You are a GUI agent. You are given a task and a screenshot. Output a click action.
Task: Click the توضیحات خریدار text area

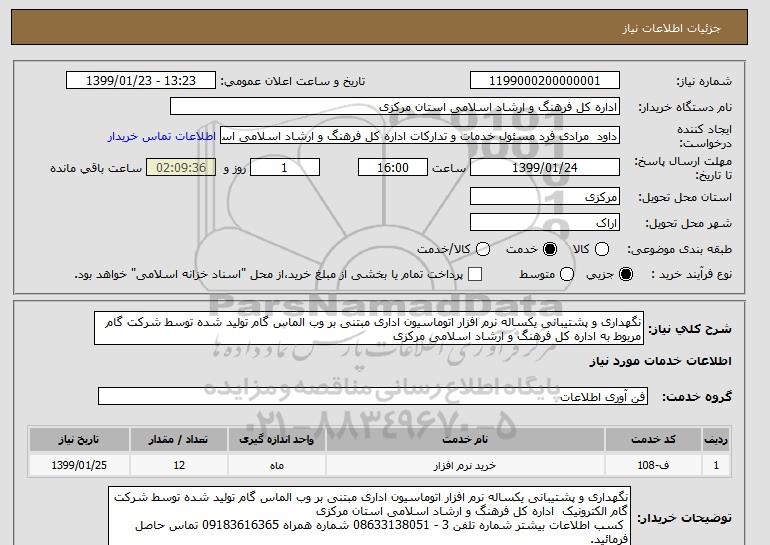click(x=368, y=516)
